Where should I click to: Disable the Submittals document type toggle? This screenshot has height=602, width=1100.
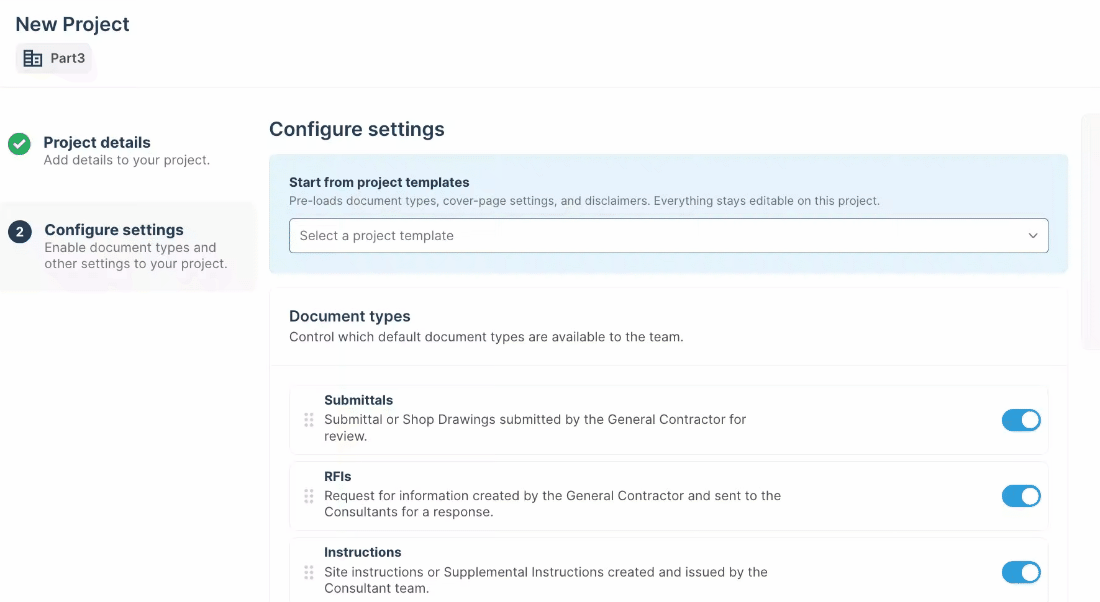pos(1021,420)
